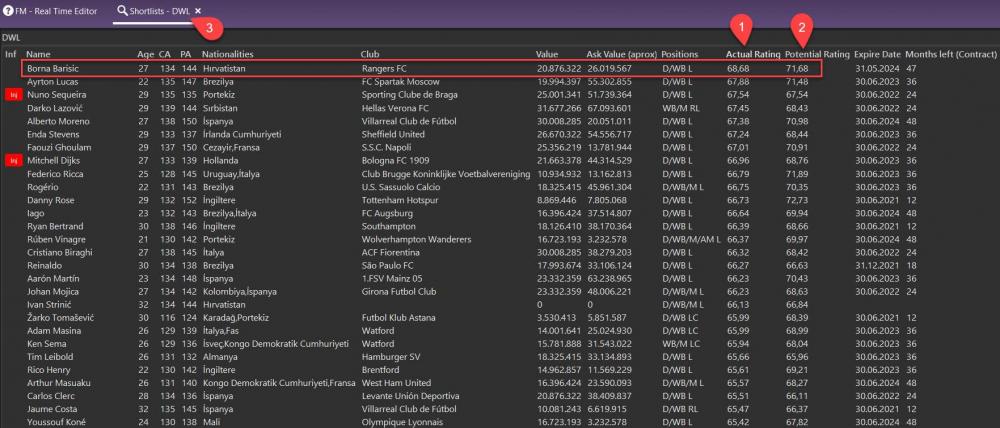Click the Youssouf Koné player name
The width and height of the screenshot is (1000, 428).
coord(58,421)
